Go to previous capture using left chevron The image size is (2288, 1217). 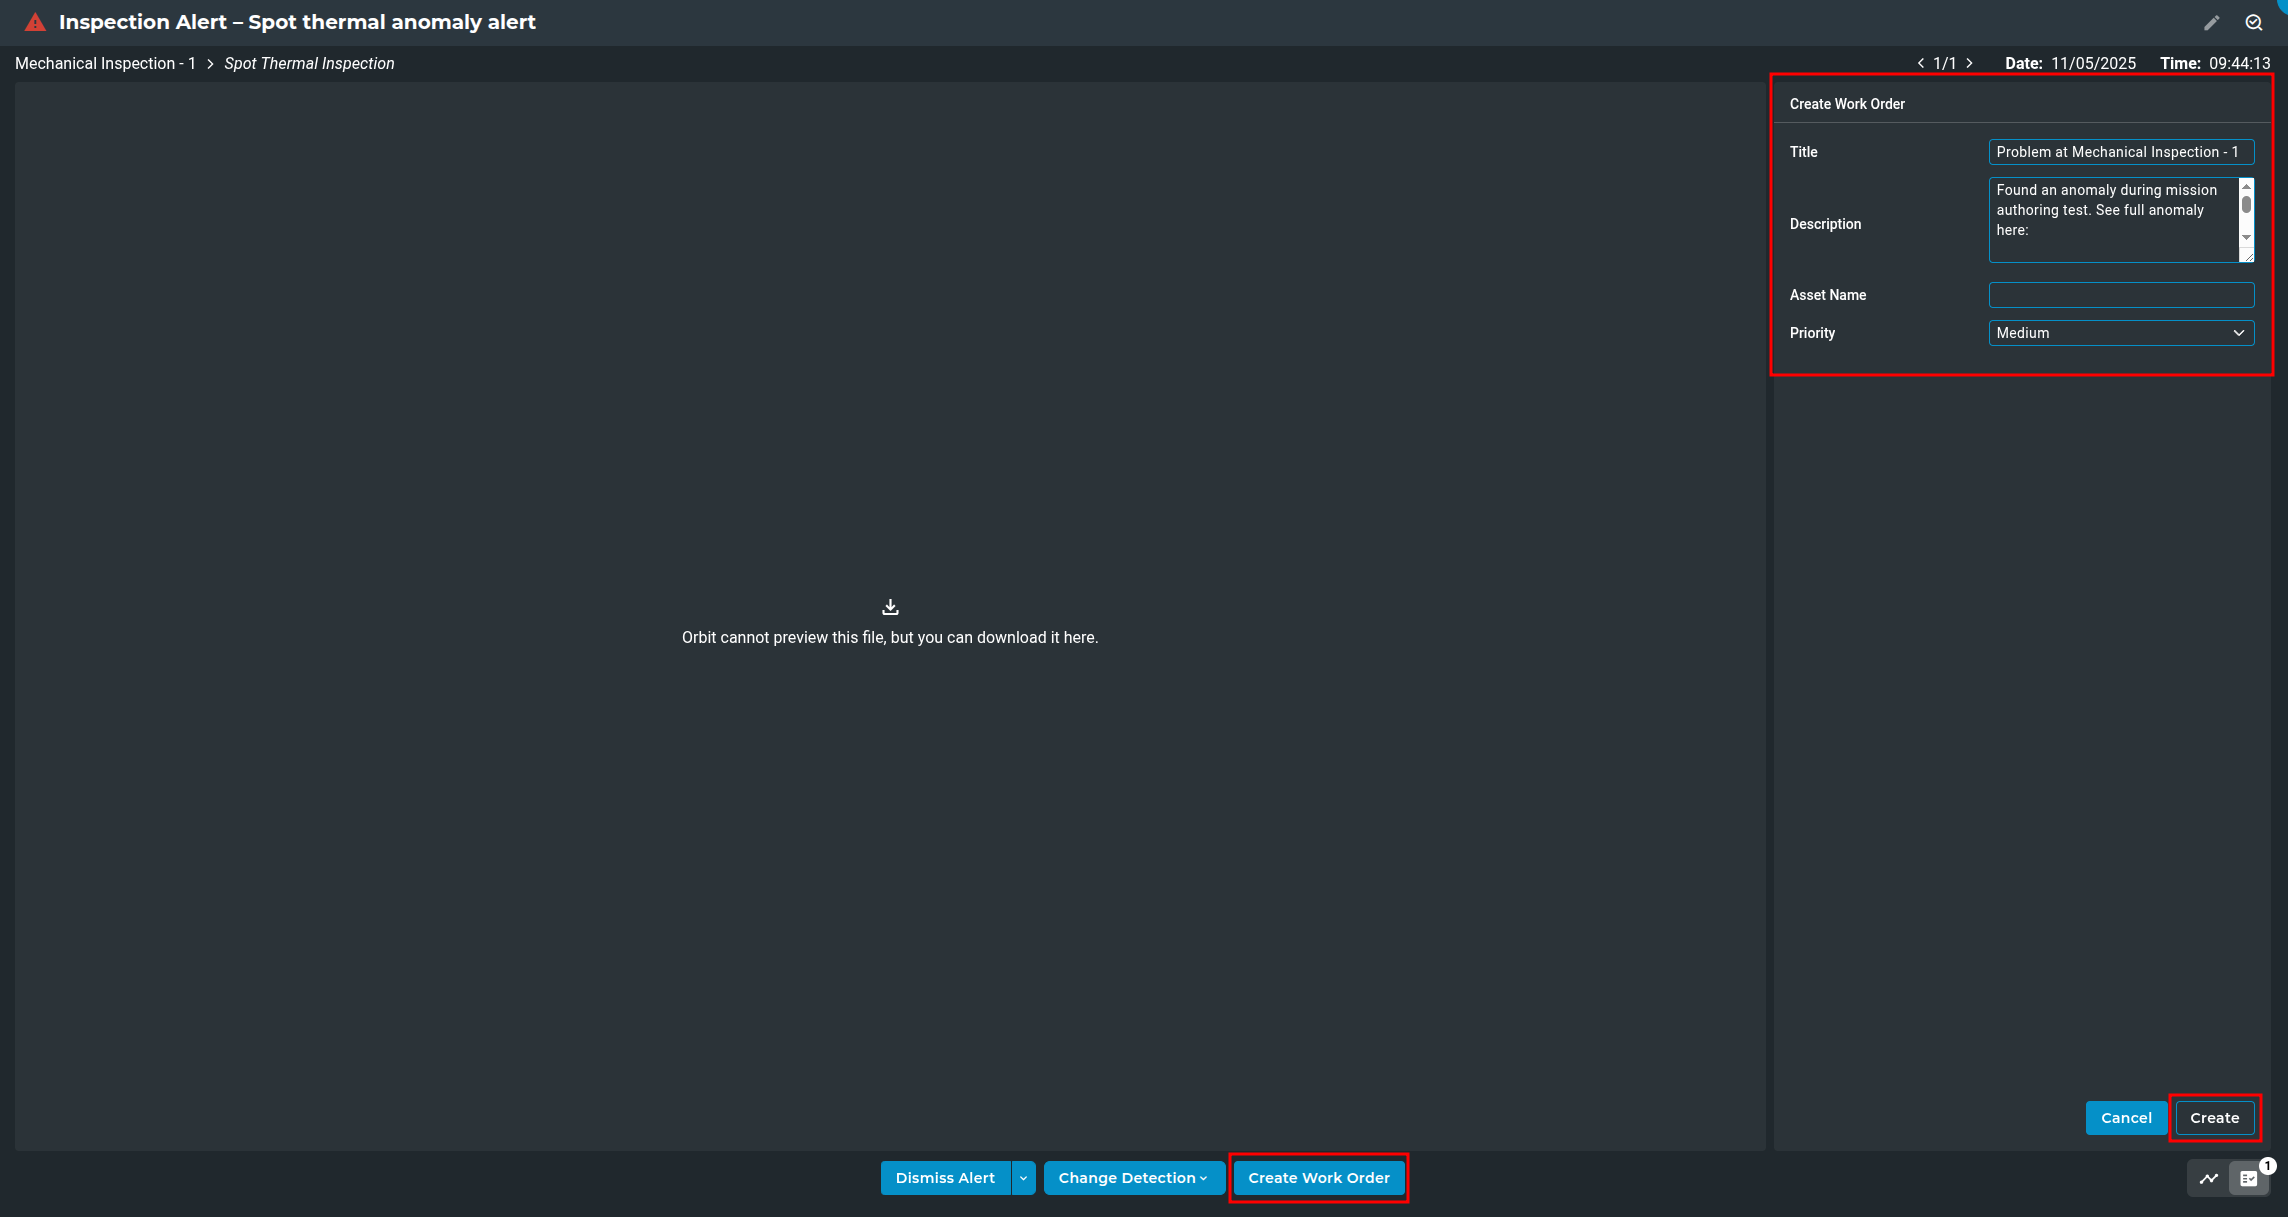tap(1921, 63)
